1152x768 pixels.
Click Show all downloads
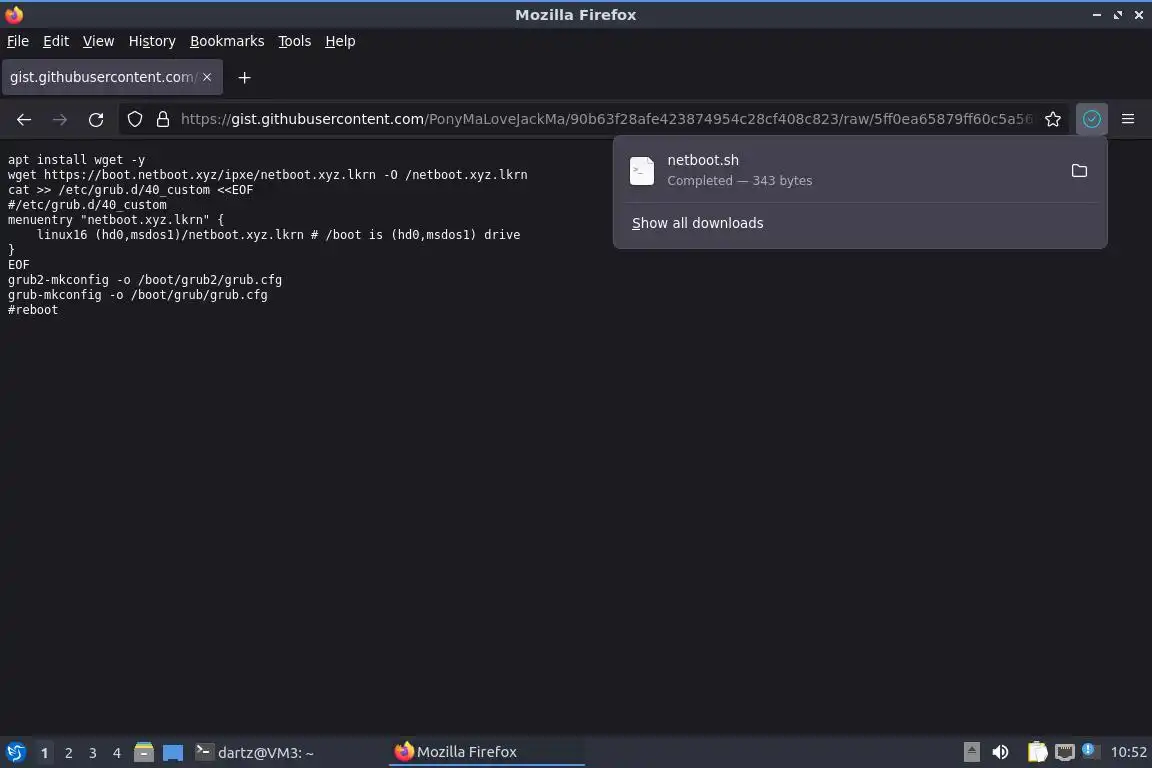tap(697, 223)
